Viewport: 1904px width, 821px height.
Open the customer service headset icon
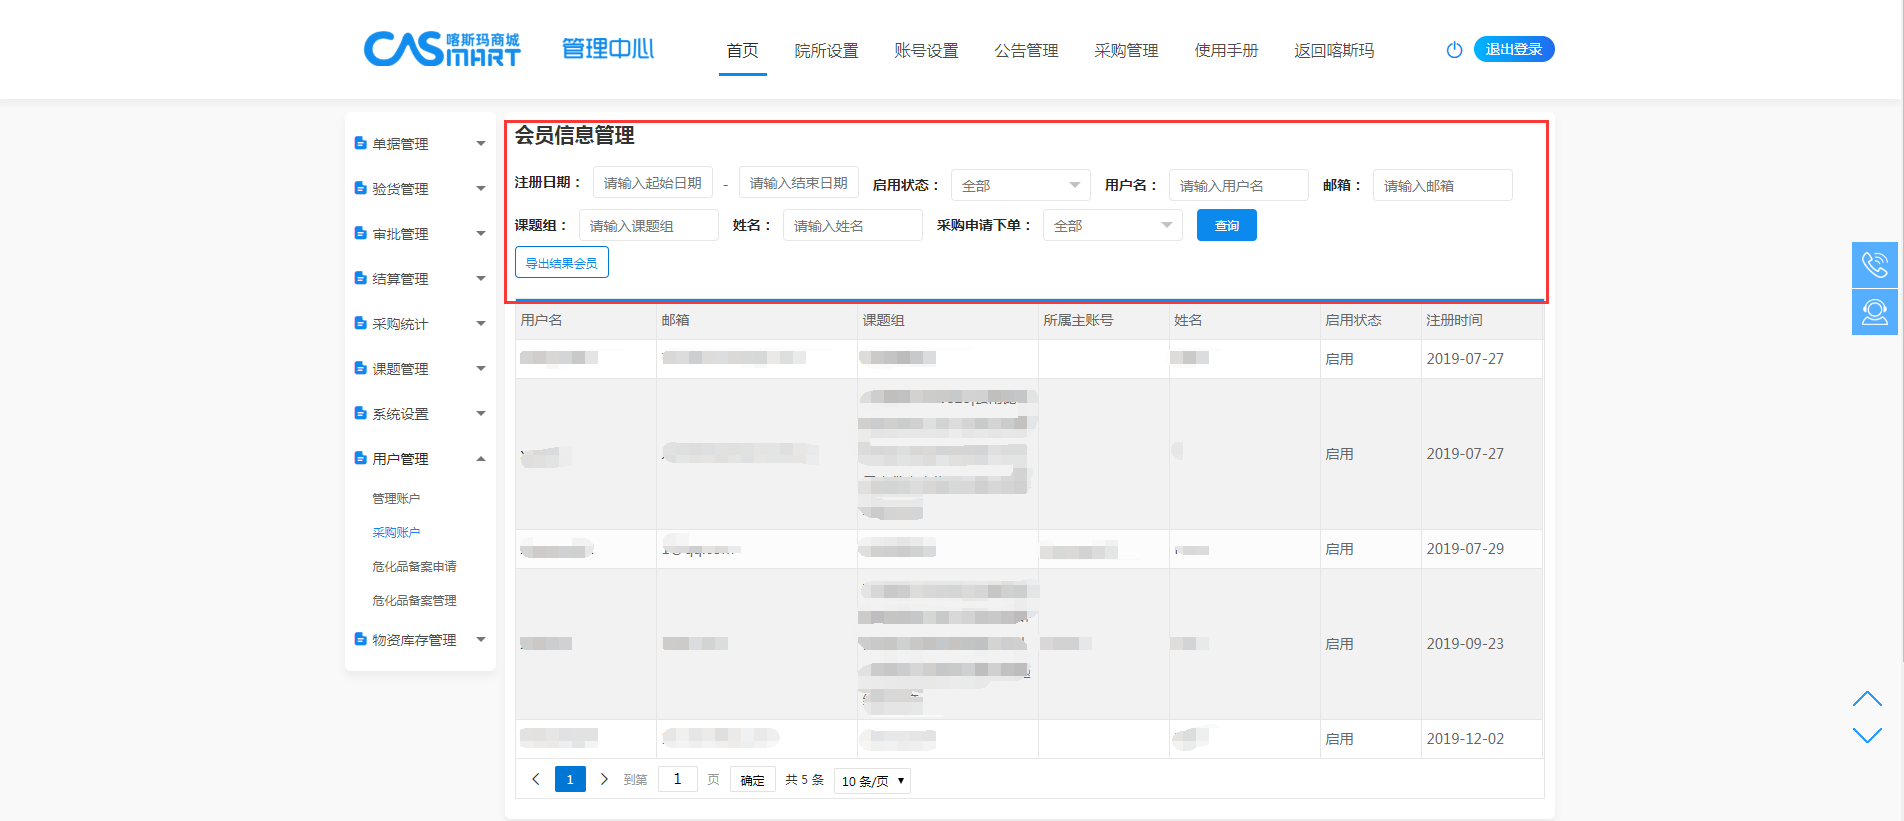(1874, 312)
